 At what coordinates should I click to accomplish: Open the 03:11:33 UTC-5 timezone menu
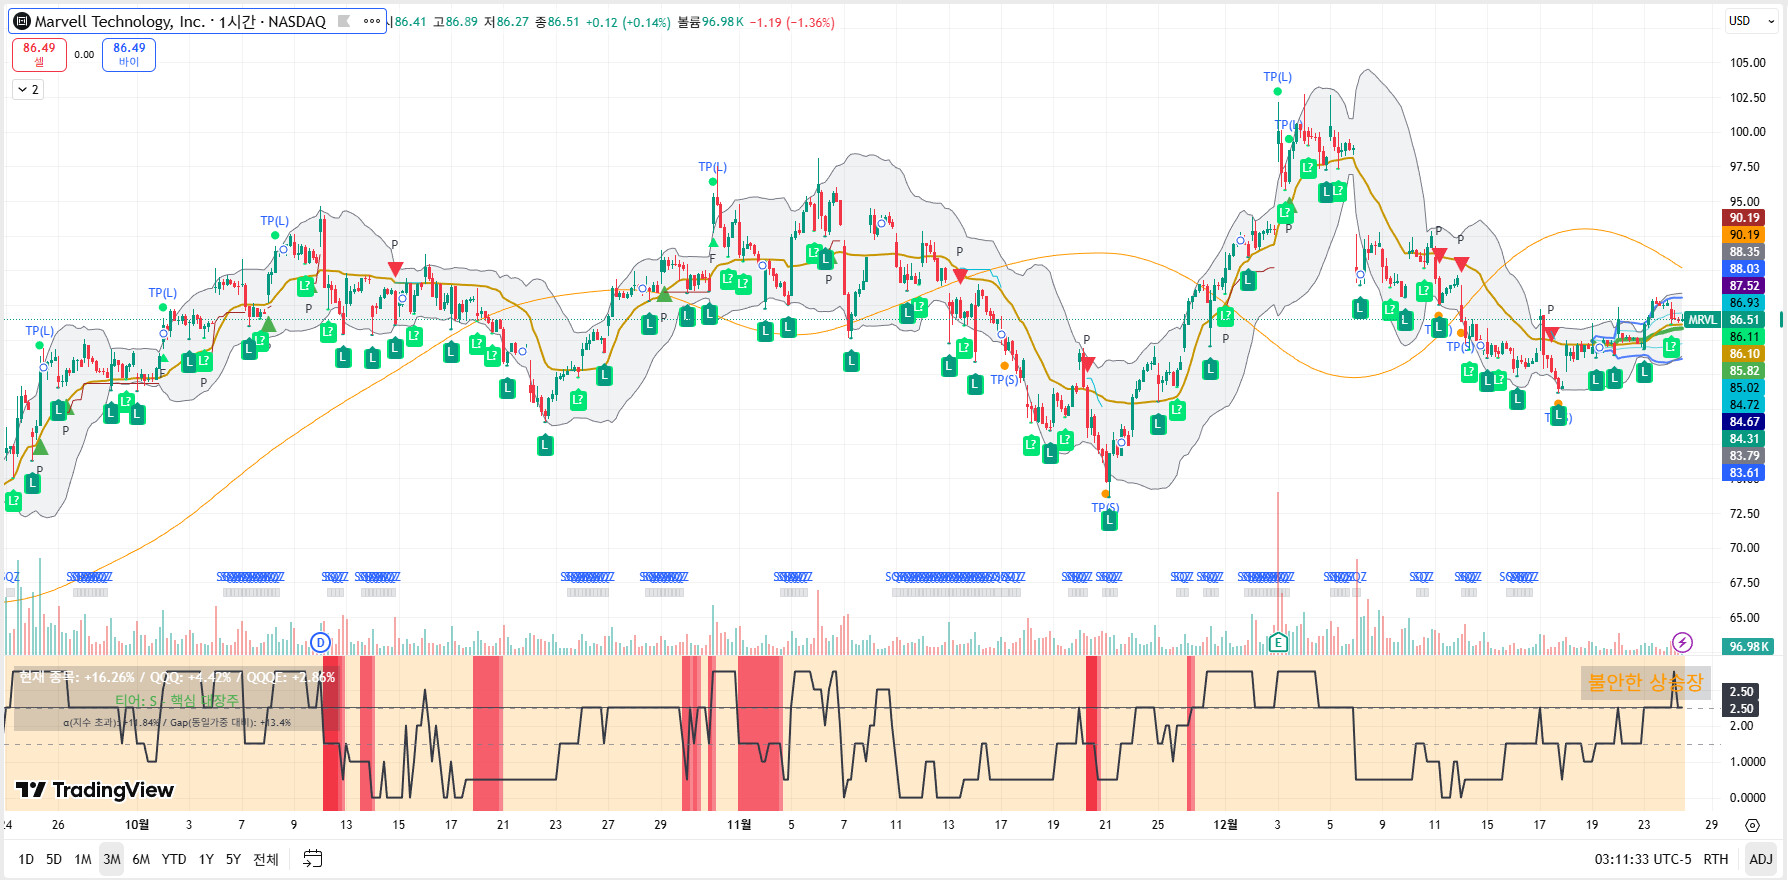(x=1643, y=859)
